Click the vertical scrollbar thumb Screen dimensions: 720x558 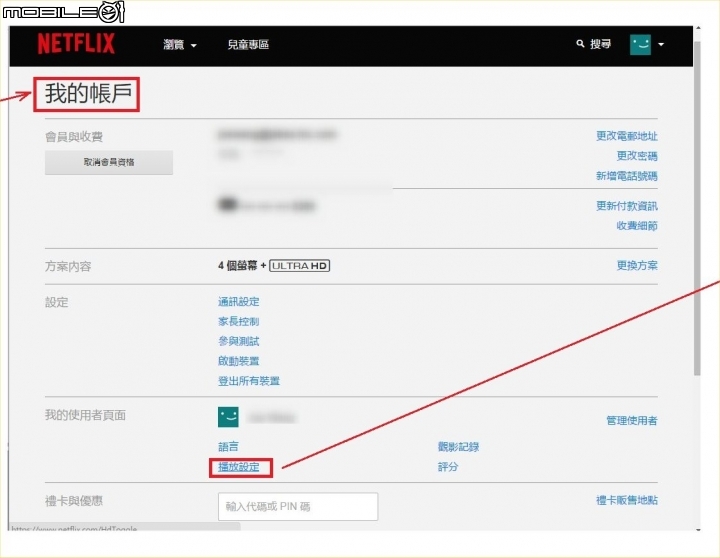click(698, 207)
